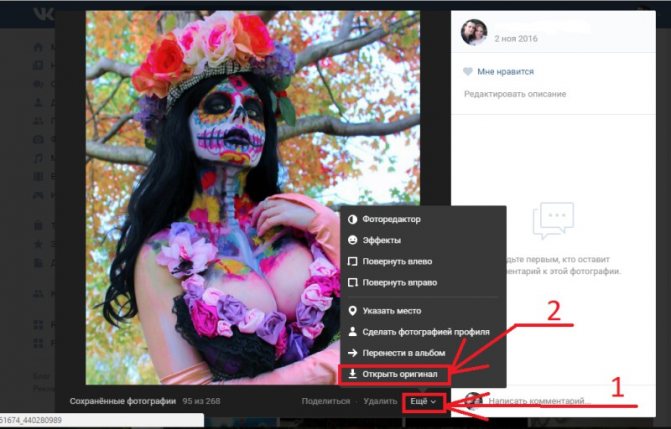Click the Повернуть влево rotate icon
This screenshot has width=671, height=429.
(x=351, y=261)
